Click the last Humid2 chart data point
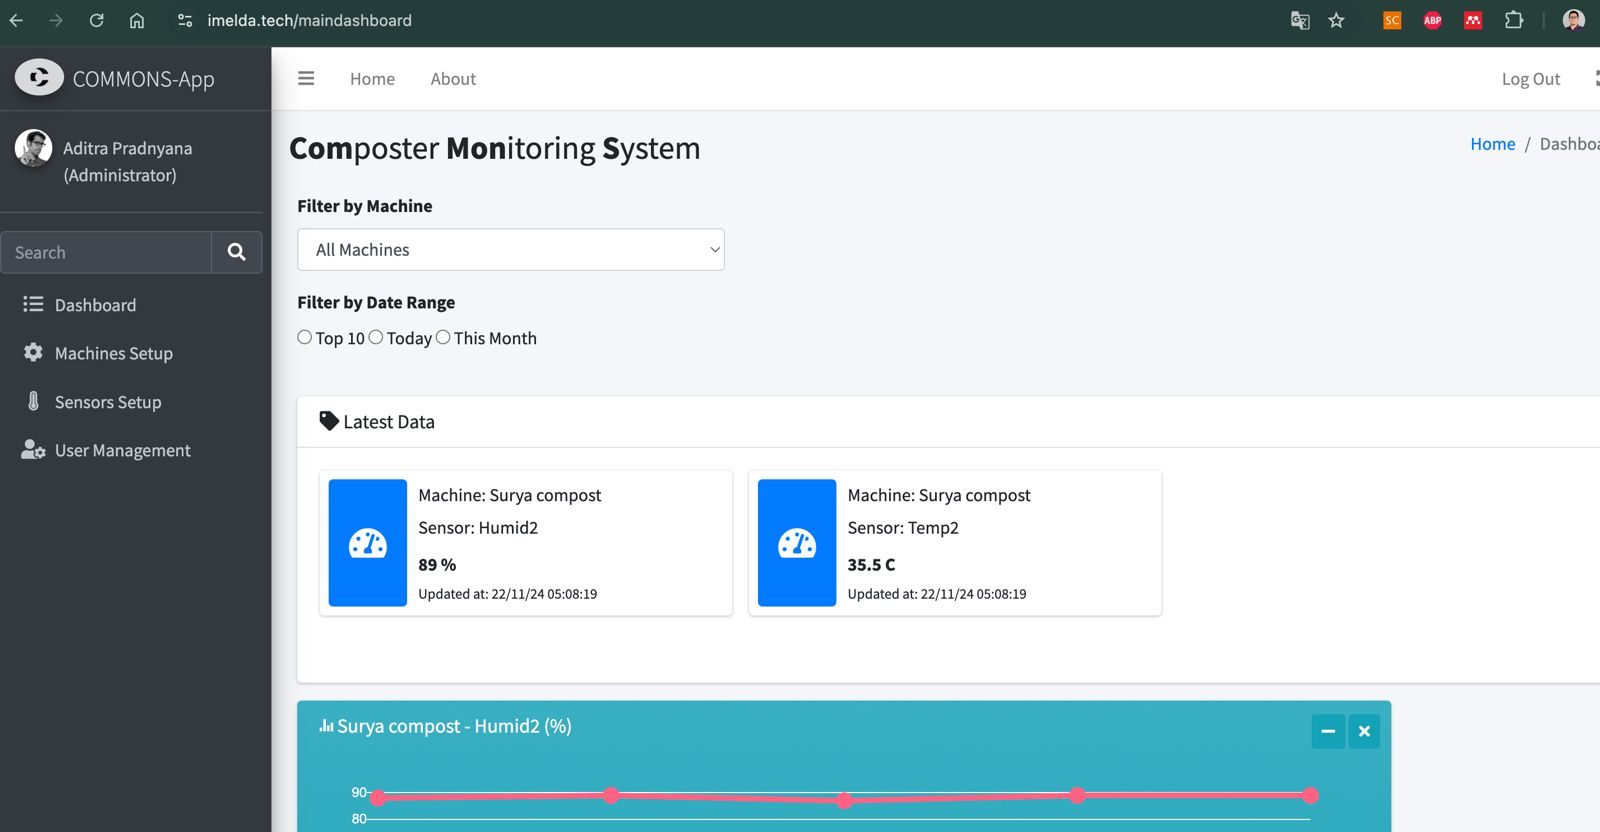1600x832 pixels. tap(1310, 795)
